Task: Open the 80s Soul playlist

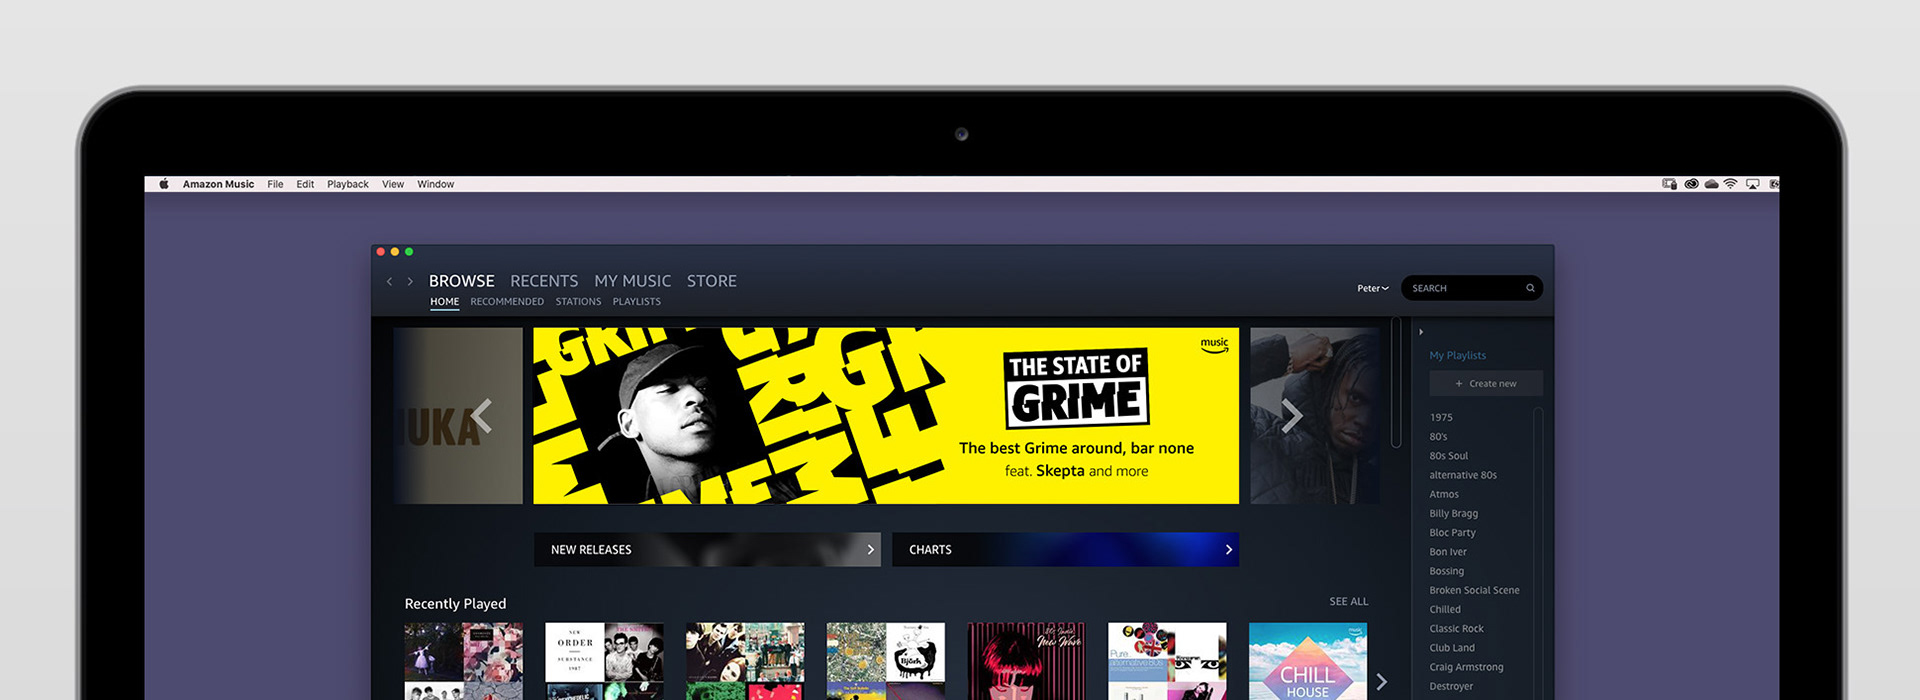Action: [1448, 455]
